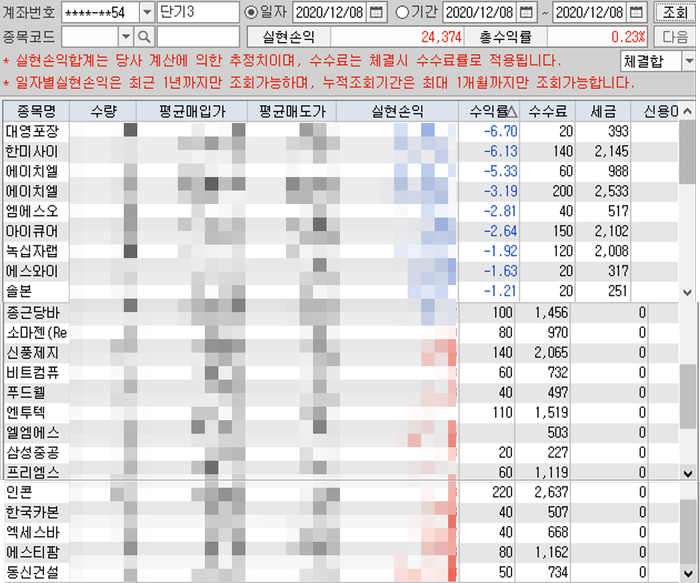
Task: Click the empty stock name field beside search
Action: (x=198, y=37)
